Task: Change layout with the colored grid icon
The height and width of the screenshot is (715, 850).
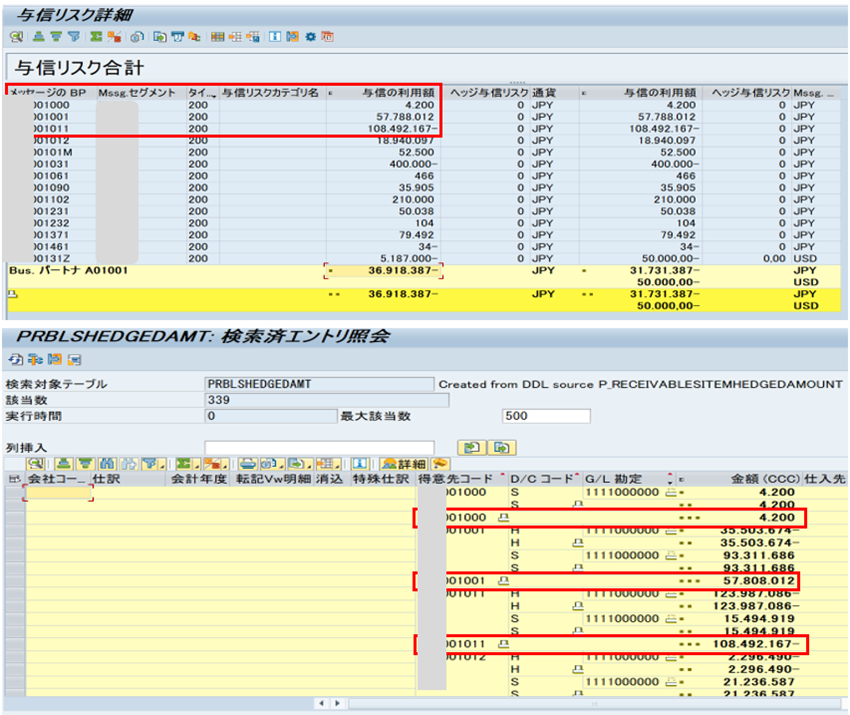Action: tap(217, 37)
